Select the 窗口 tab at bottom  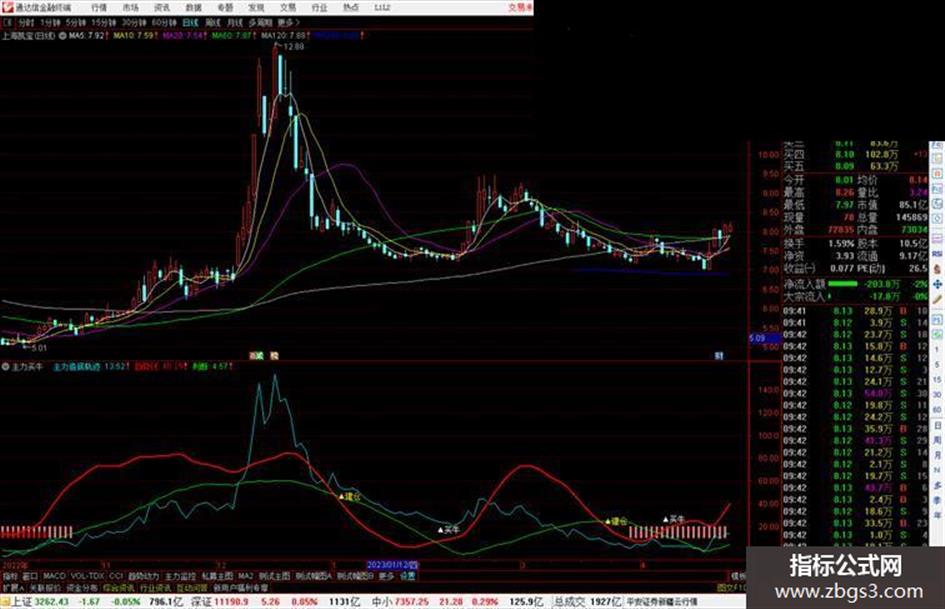pos(30,576)
